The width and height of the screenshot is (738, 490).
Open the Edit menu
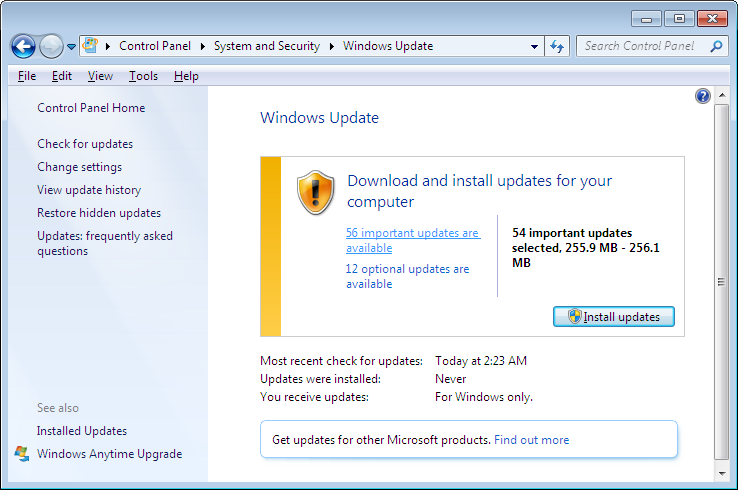point(62,76)
